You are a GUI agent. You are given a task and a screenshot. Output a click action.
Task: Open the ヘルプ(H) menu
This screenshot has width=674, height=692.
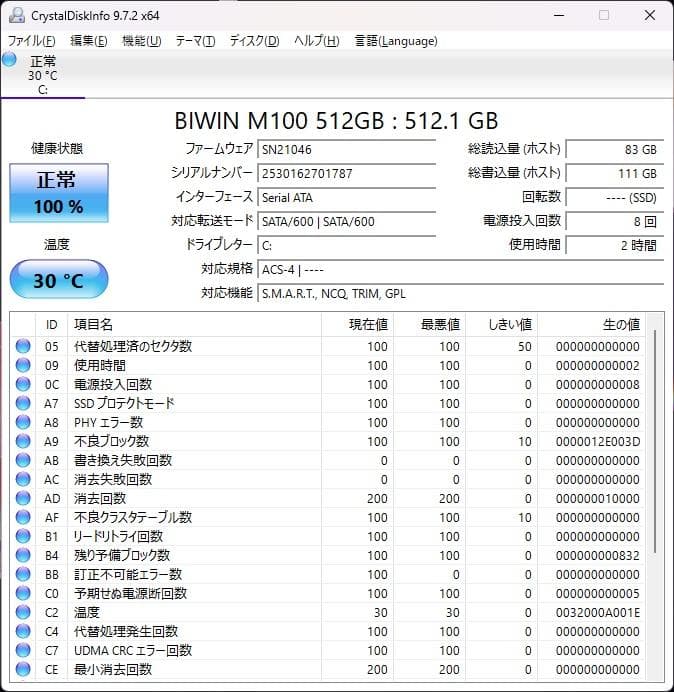pos(317,41)
